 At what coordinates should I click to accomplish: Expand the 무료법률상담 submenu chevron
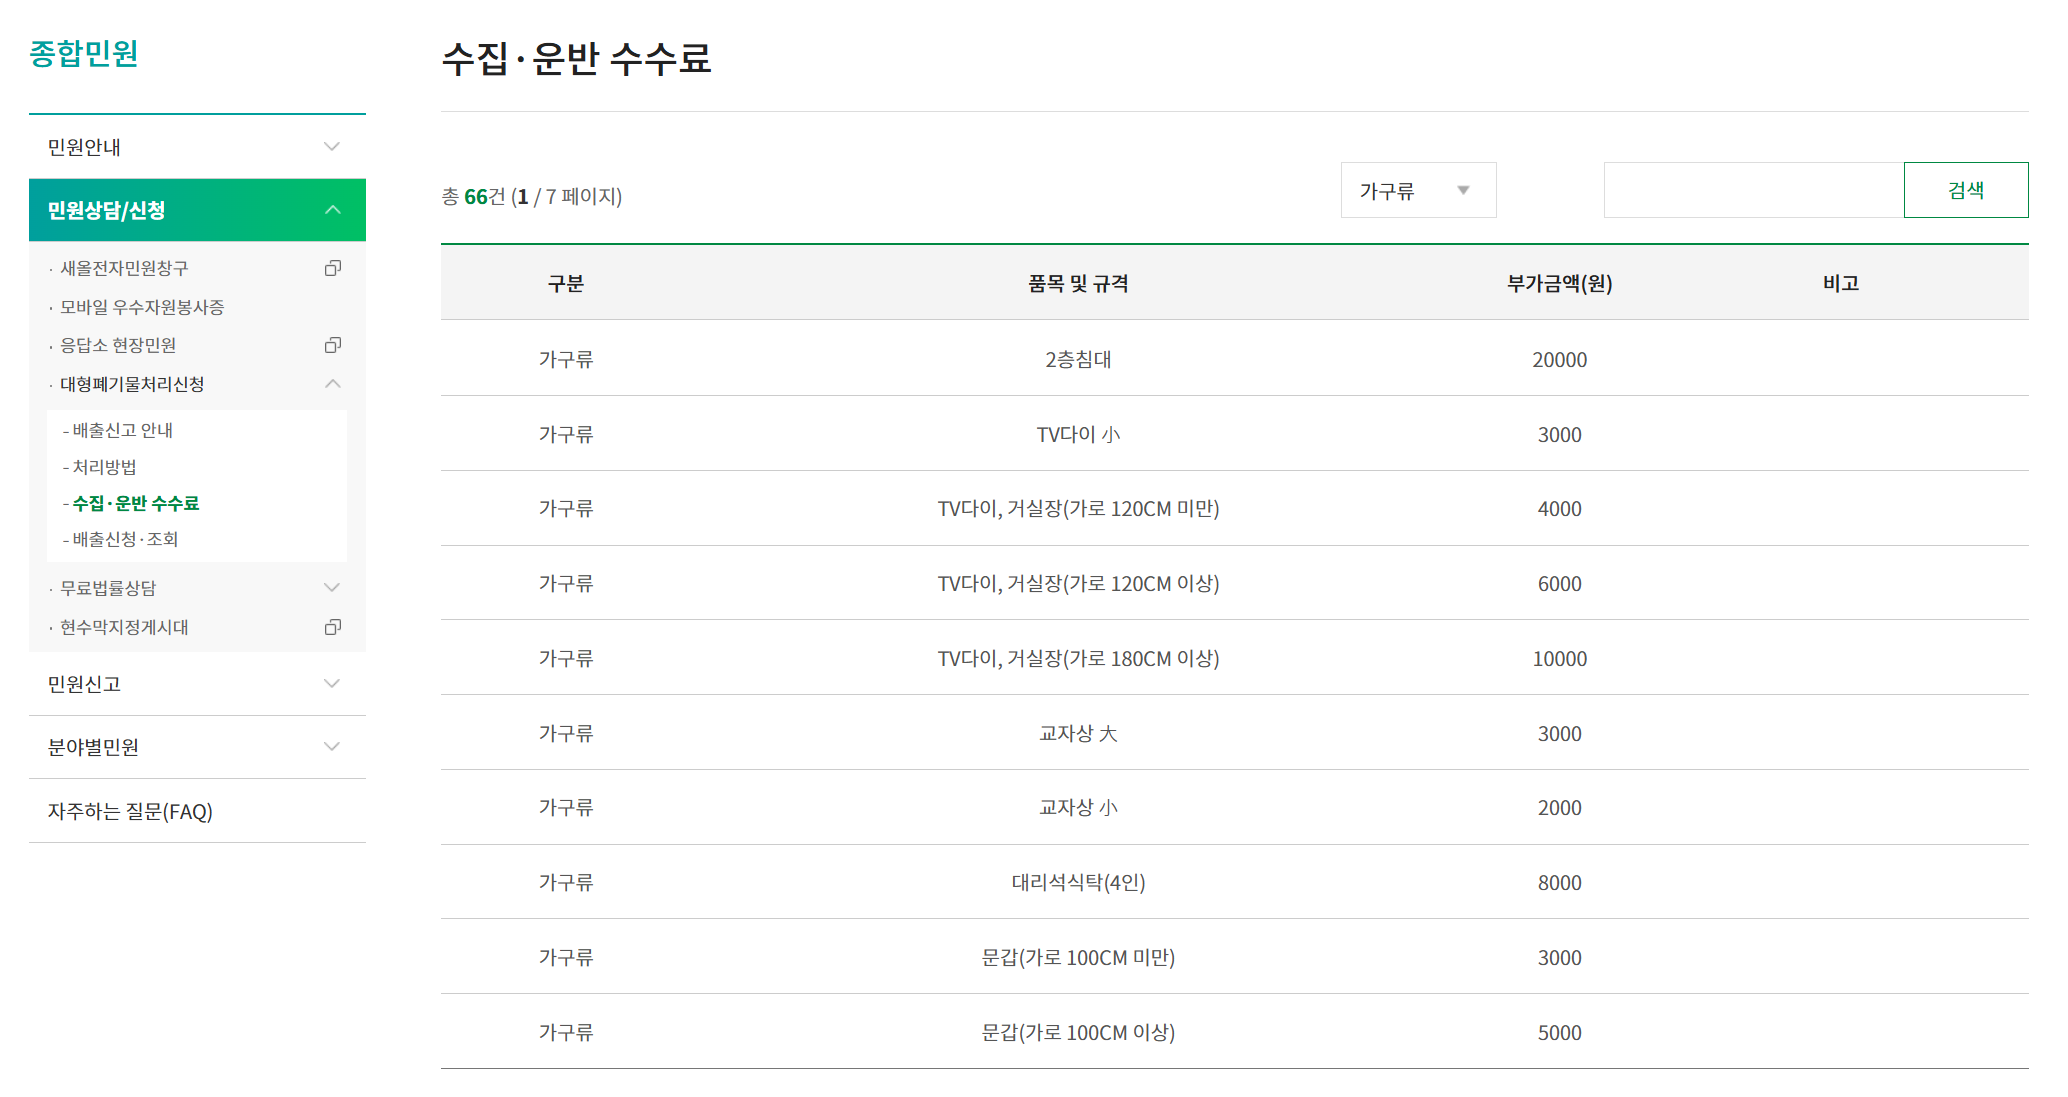click(x=333, y=588)
